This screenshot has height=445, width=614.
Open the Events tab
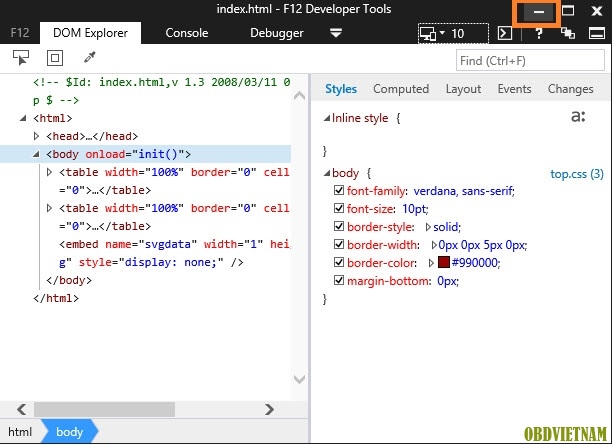(514, 89)
